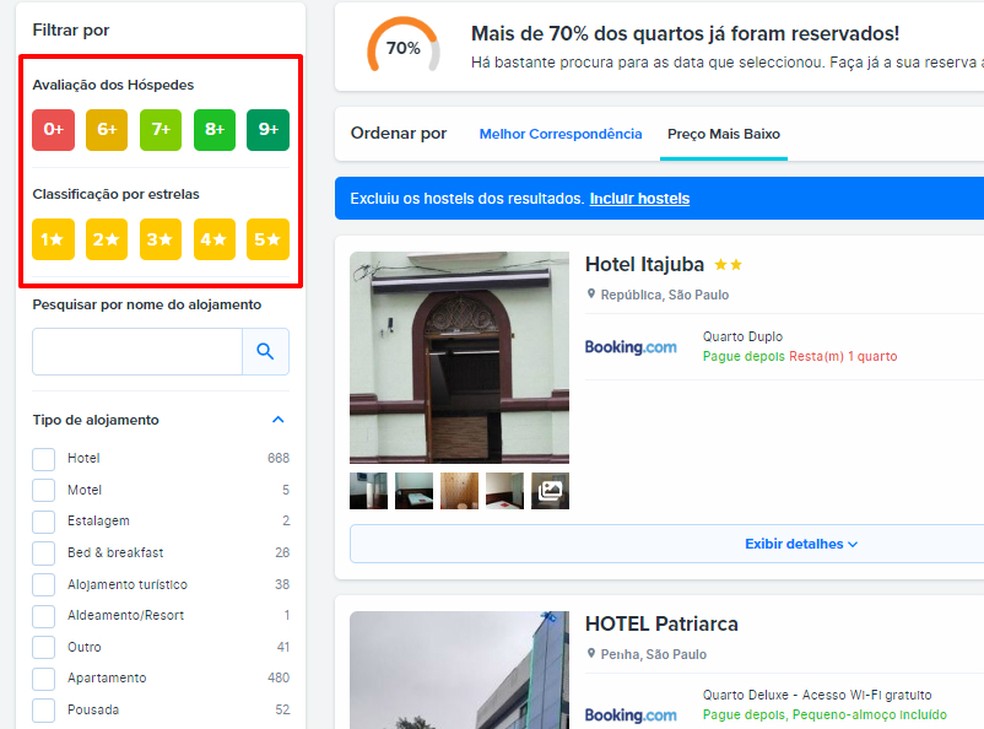Click the Booking.com logo for Hotel Itajuba
This screenshot has height=729, width=984.
click(x=631, y=347)
